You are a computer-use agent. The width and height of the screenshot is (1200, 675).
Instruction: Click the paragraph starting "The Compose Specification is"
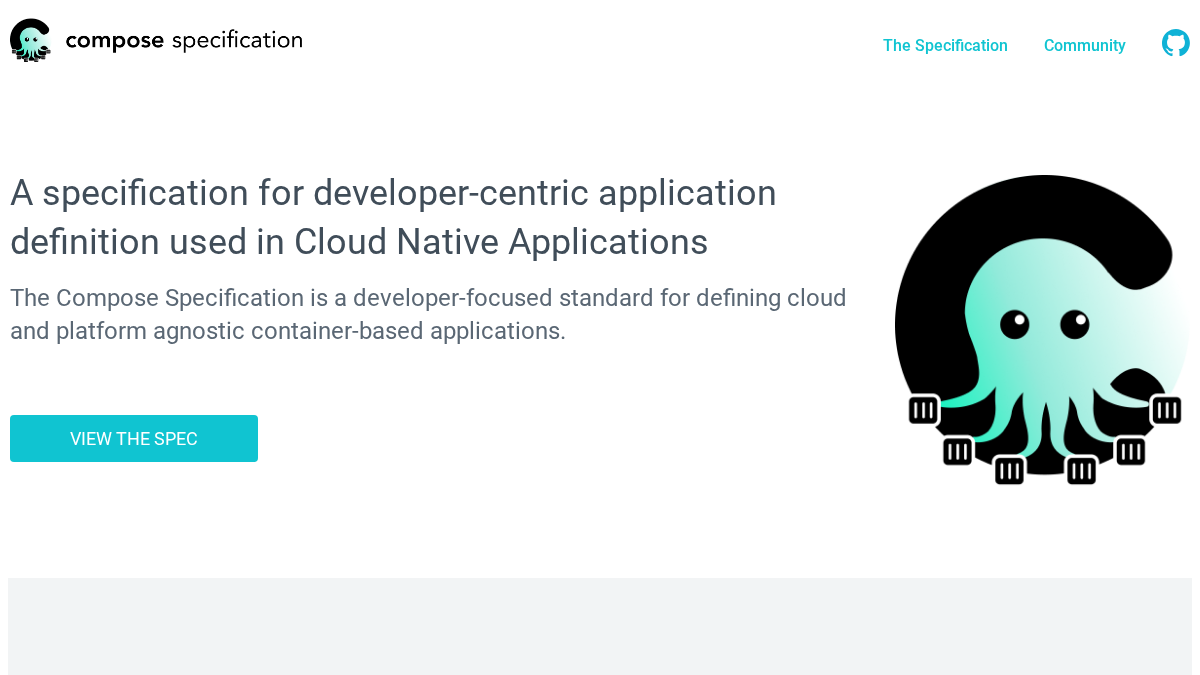click(x=428, y=314)
